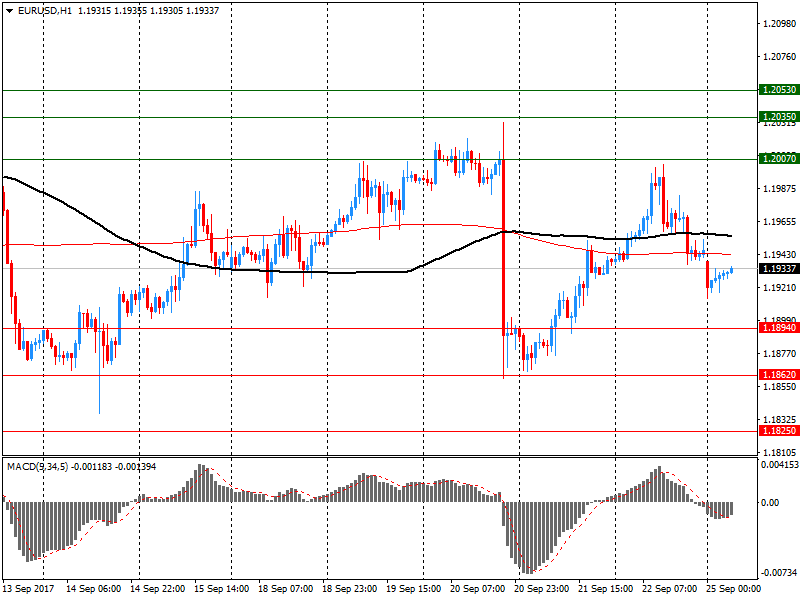Select the 1.18550 price scale value
The image size is (800, 600).
point(779,387)
